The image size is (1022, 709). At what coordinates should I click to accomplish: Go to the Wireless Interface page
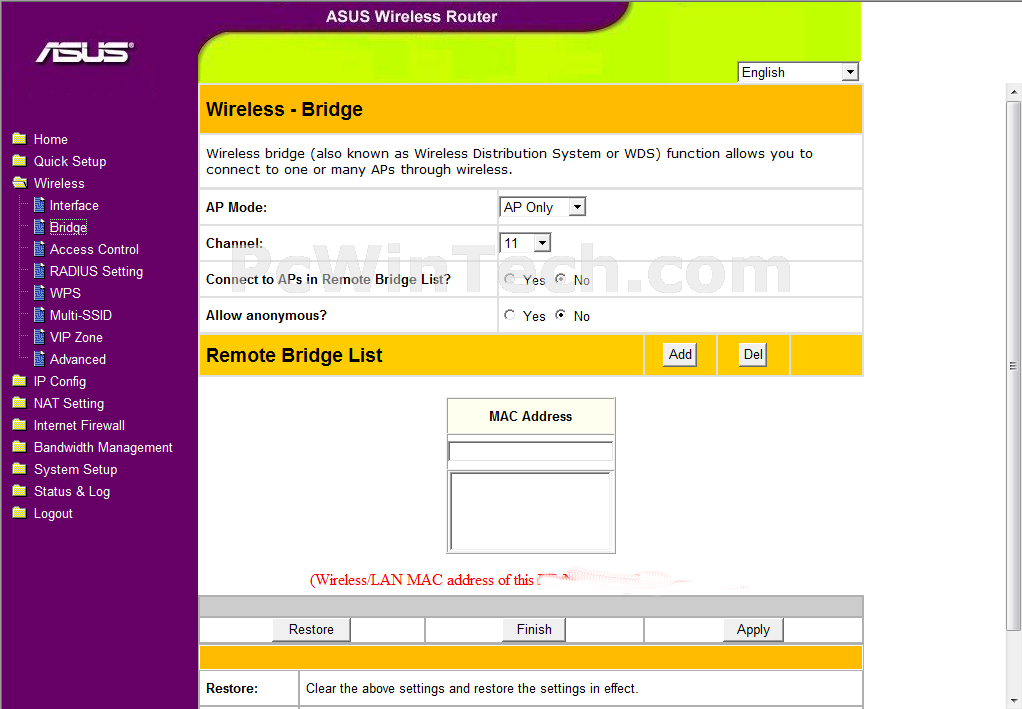[74, 205]
